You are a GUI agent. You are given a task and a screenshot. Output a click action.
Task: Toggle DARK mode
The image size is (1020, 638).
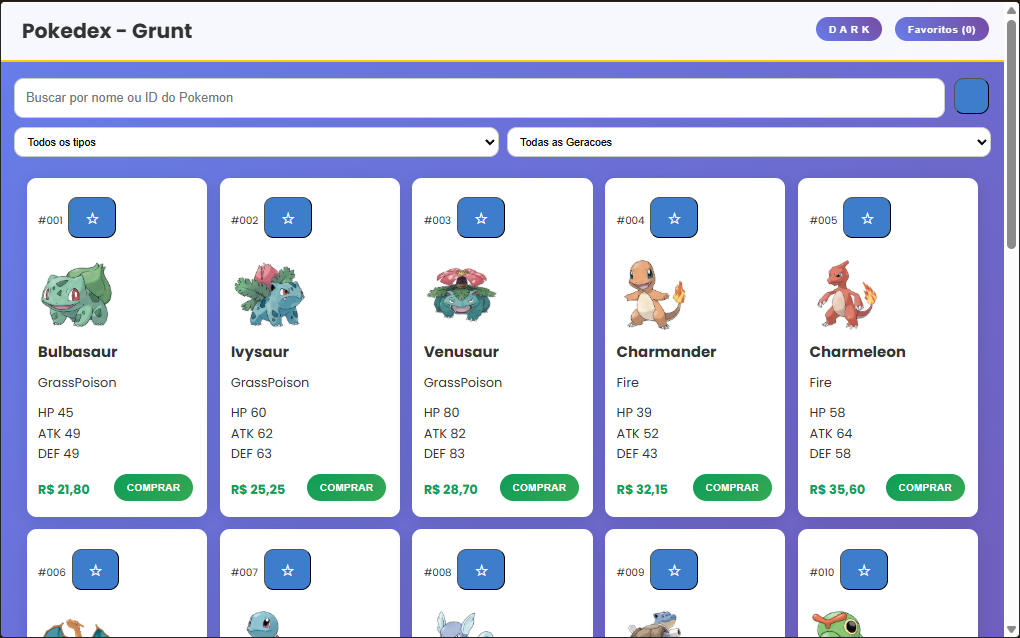click(x=848, y=29)
